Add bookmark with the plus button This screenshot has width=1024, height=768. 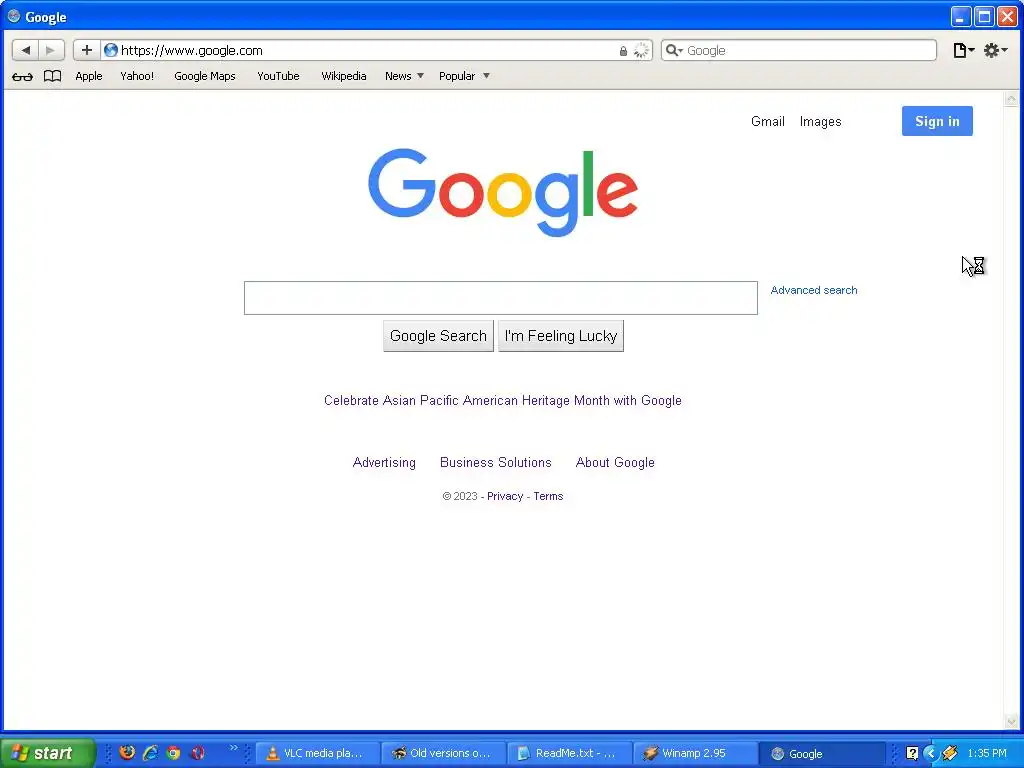(x=86, y=50)
